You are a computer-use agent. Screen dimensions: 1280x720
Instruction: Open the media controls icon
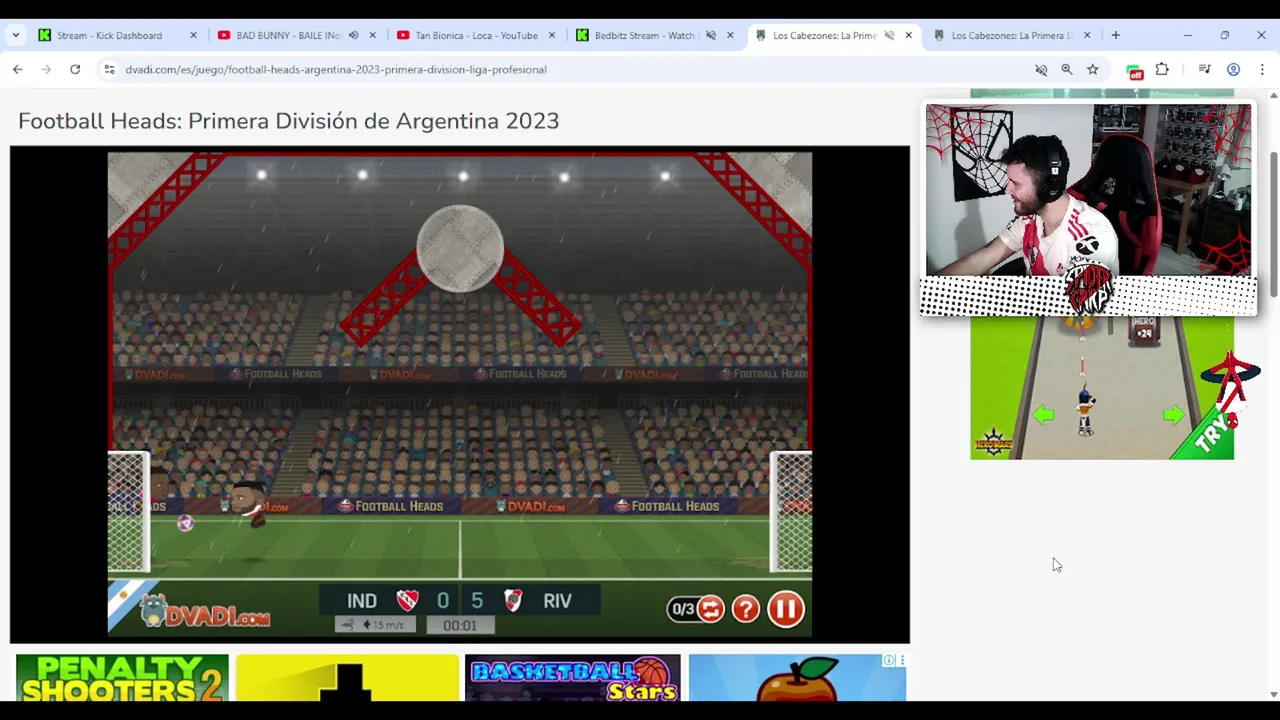tap(1205, 69)
